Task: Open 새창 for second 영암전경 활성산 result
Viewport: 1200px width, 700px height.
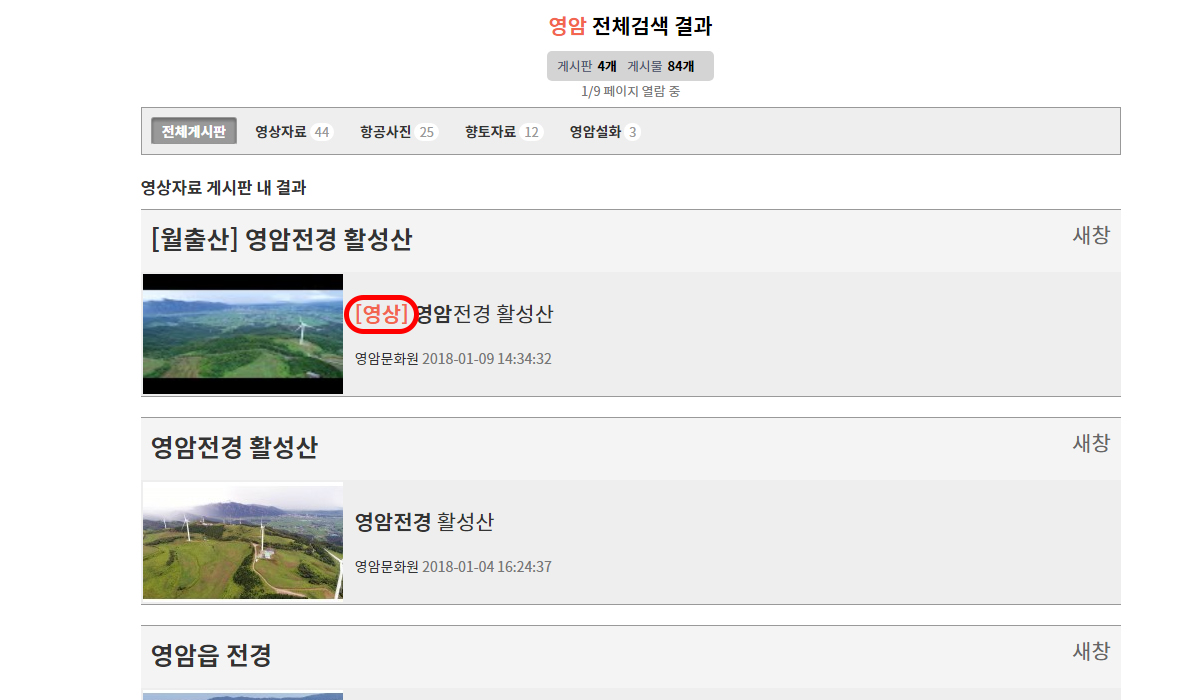Action: [x=1091, y=443]
